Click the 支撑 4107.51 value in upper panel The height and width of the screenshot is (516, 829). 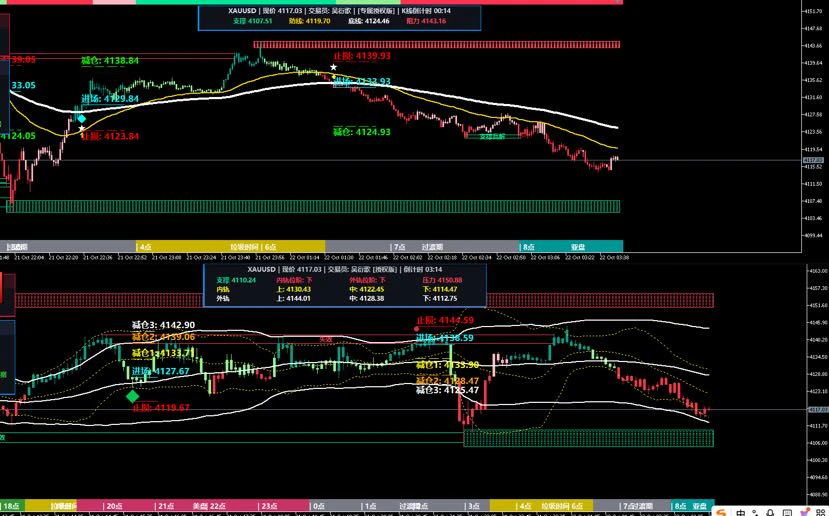point(252,21)
